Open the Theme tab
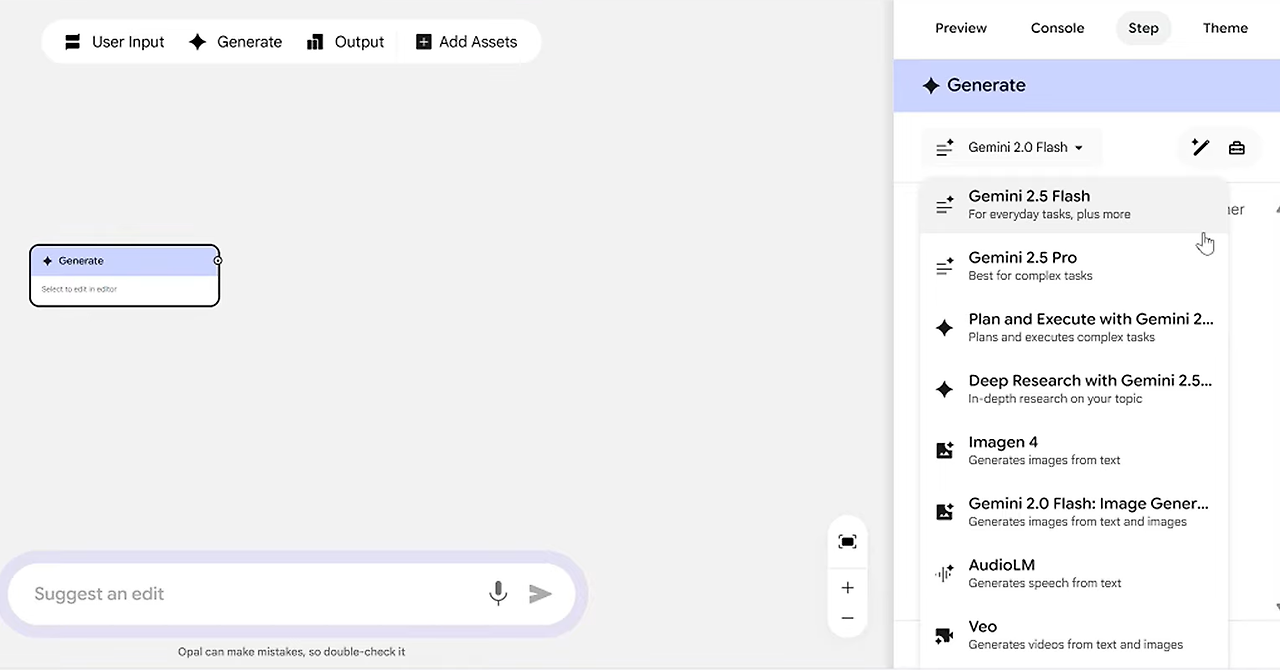The width and height of the screenshot is (1280, 670). pos(1225,28)
